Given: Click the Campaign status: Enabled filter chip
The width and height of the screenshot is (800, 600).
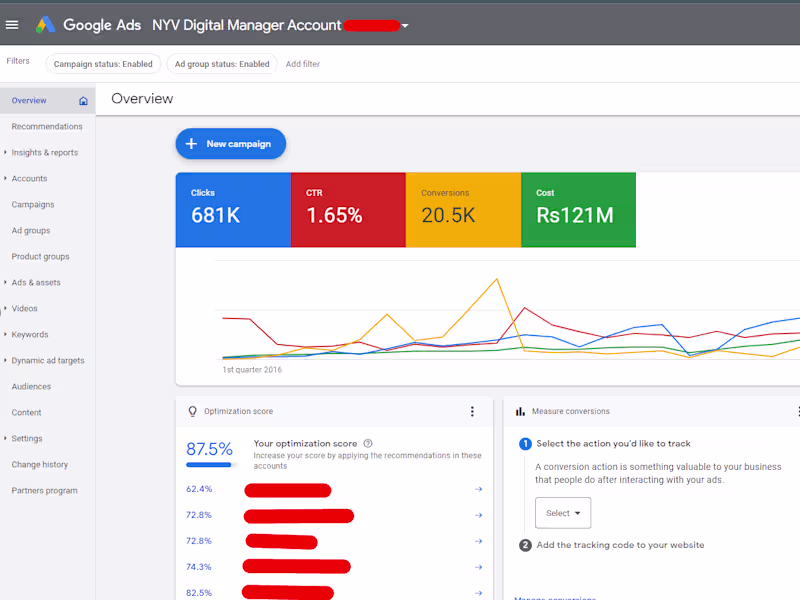Looking at the screenshot, I should pos(103,64).
